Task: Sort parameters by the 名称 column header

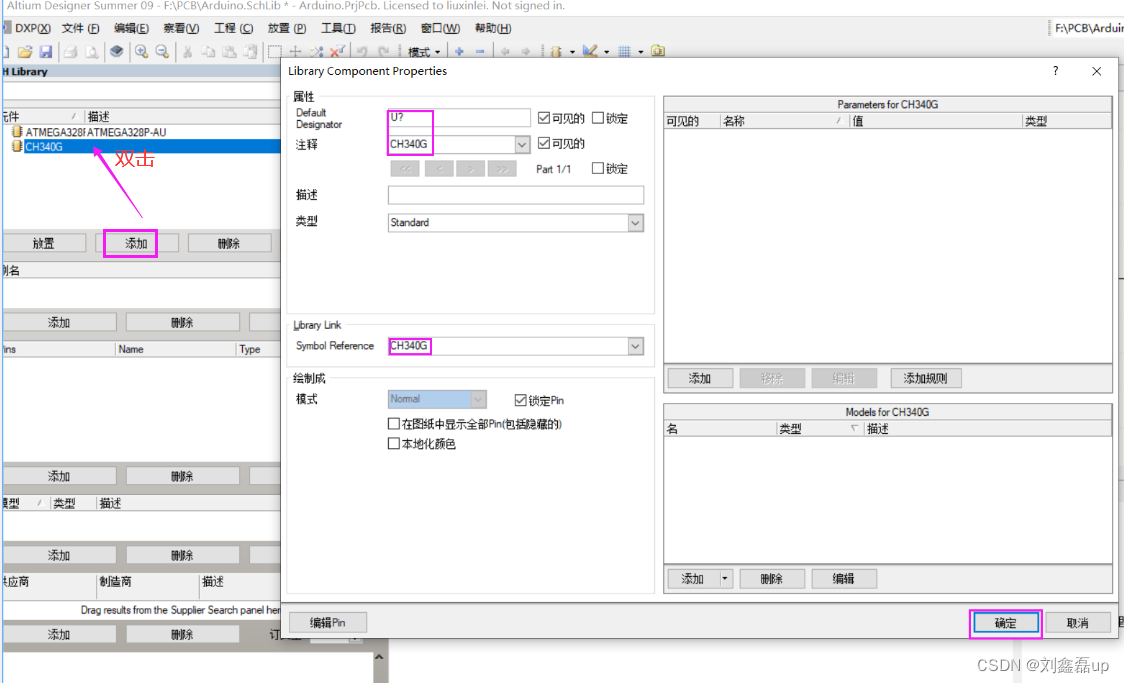Action: tap(784, 121)
